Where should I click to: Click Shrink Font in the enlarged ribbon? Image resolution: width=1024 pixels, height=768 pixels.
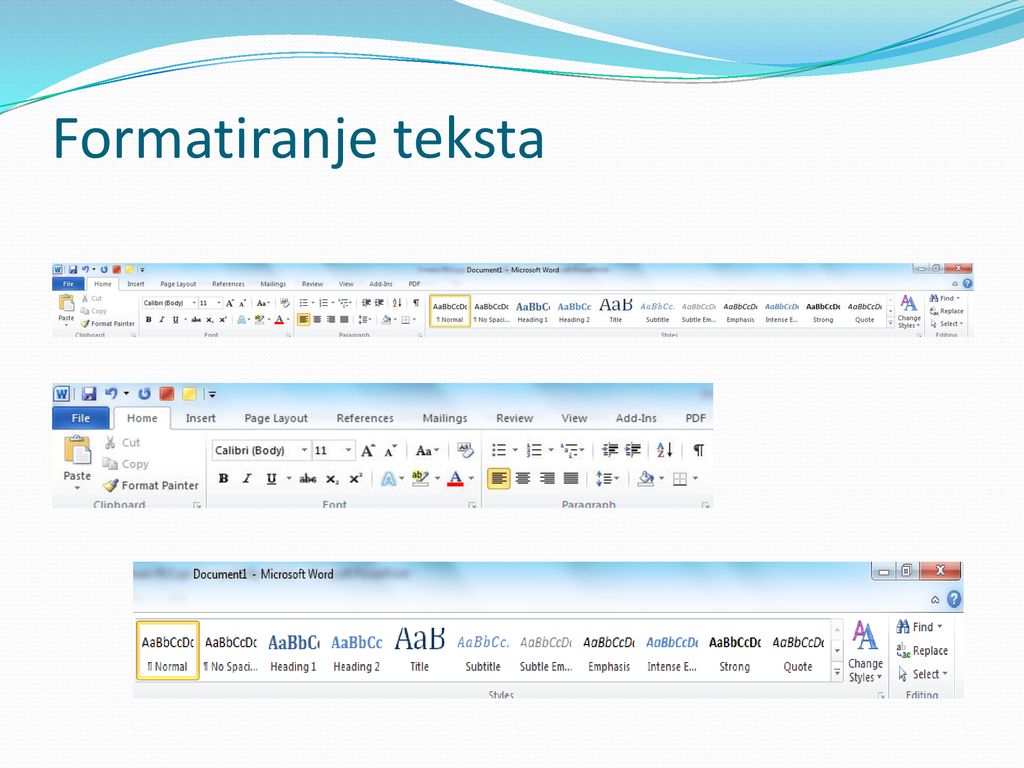[391, 451]
